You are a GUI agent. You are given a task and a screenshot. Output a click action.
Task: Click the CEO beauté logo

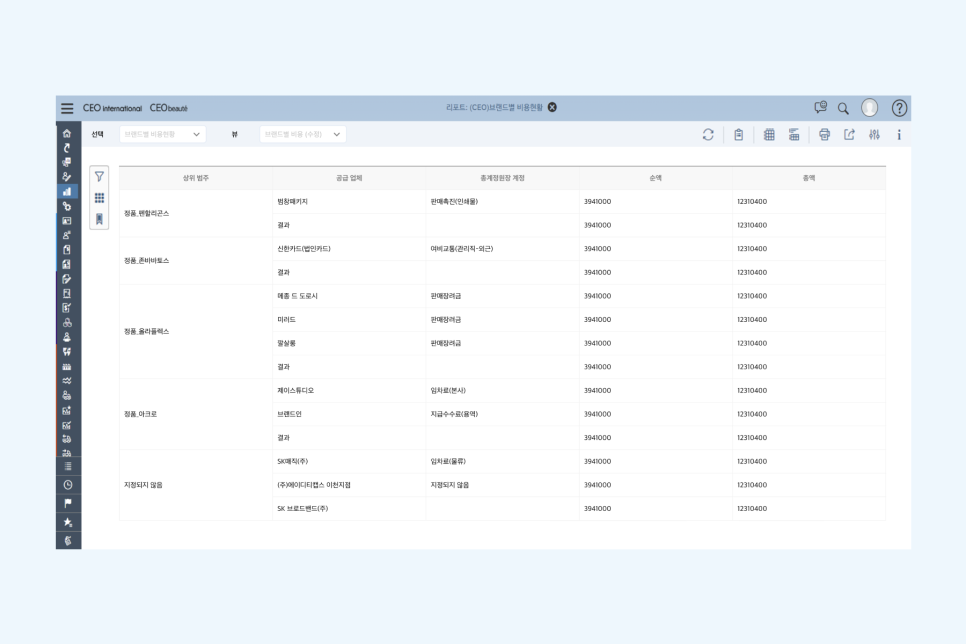tap(169, 108)
